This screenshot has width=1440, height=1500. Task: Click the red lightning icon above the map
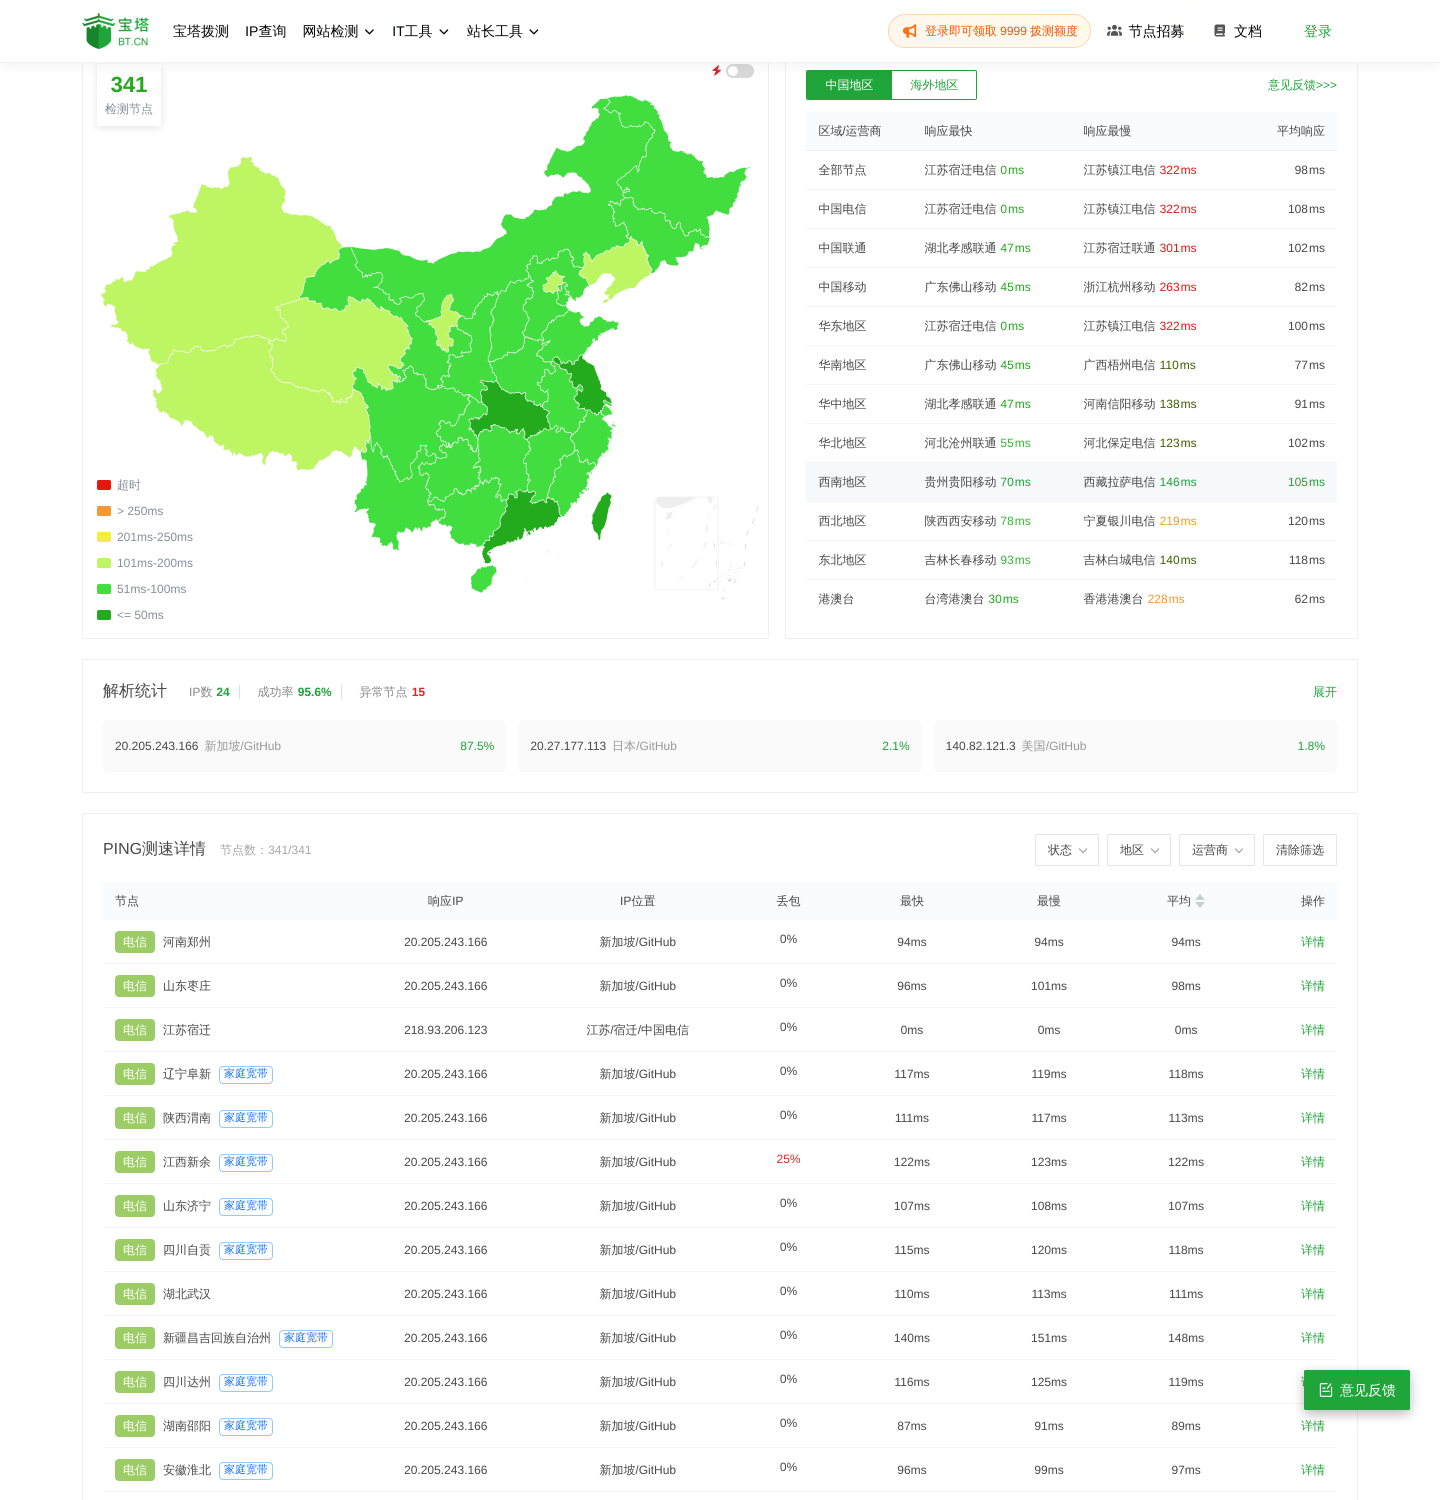tap(717, 71)
